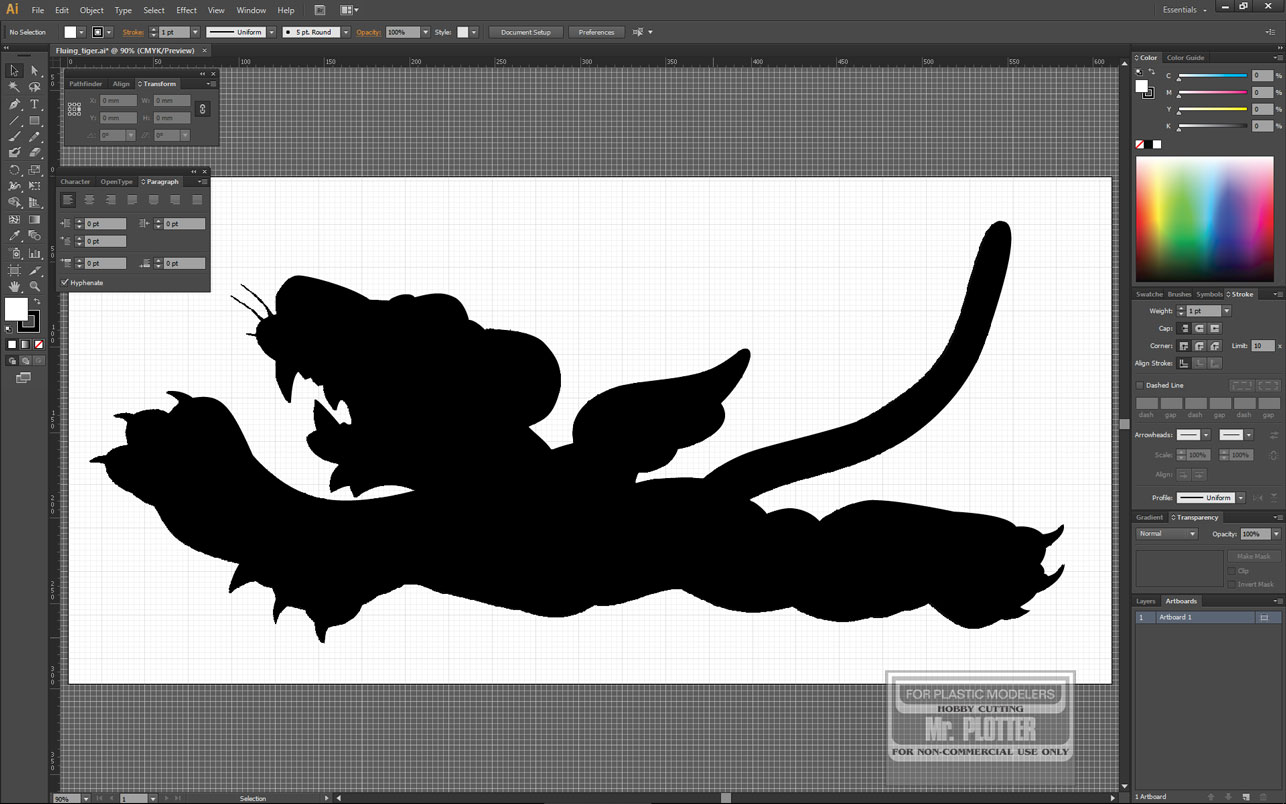
Task: Adjust the Cyan slider in Color panel
Action: (1212, 76)
